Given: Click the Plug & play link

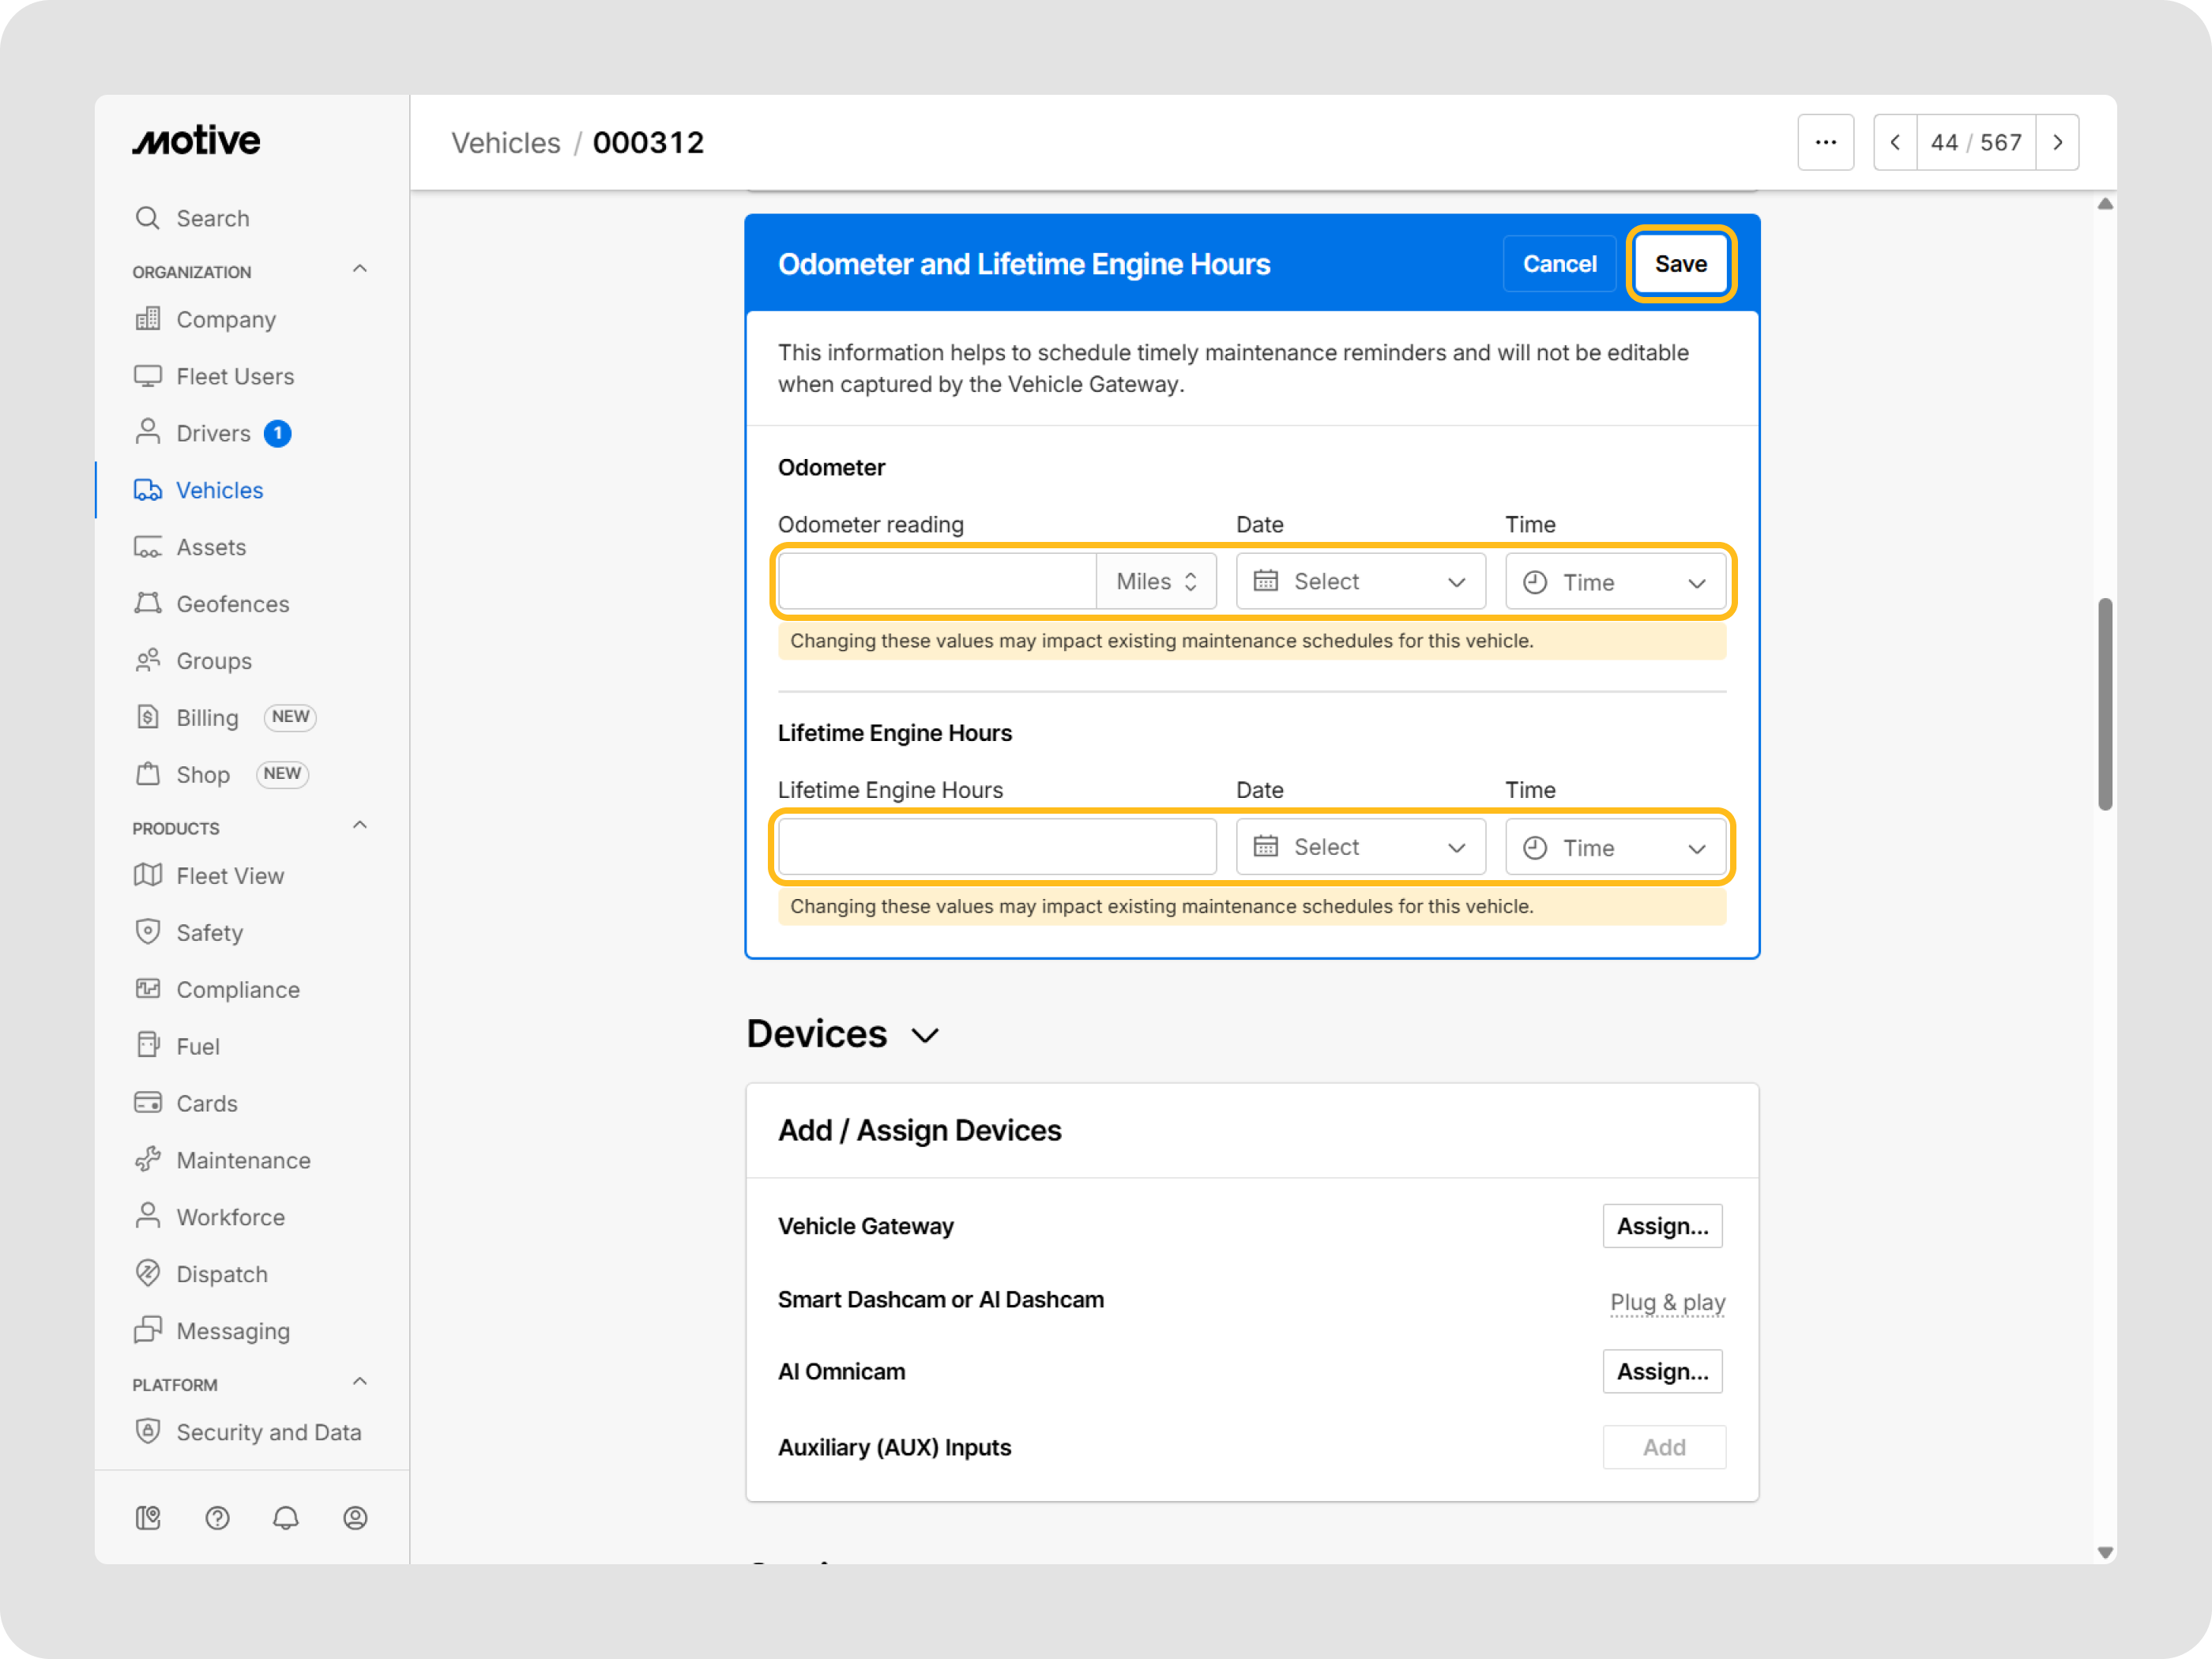Looking at the screenshot, I should coord(1667,1302).
